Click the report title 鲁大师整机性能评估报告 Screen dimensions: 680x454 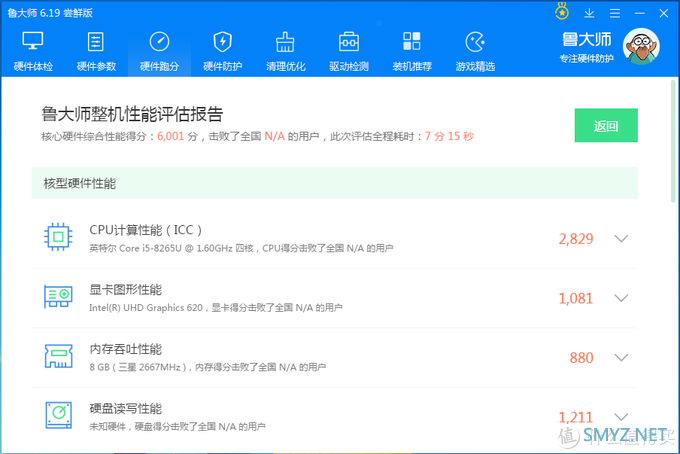pyautogui.click(x=132, y=114)
